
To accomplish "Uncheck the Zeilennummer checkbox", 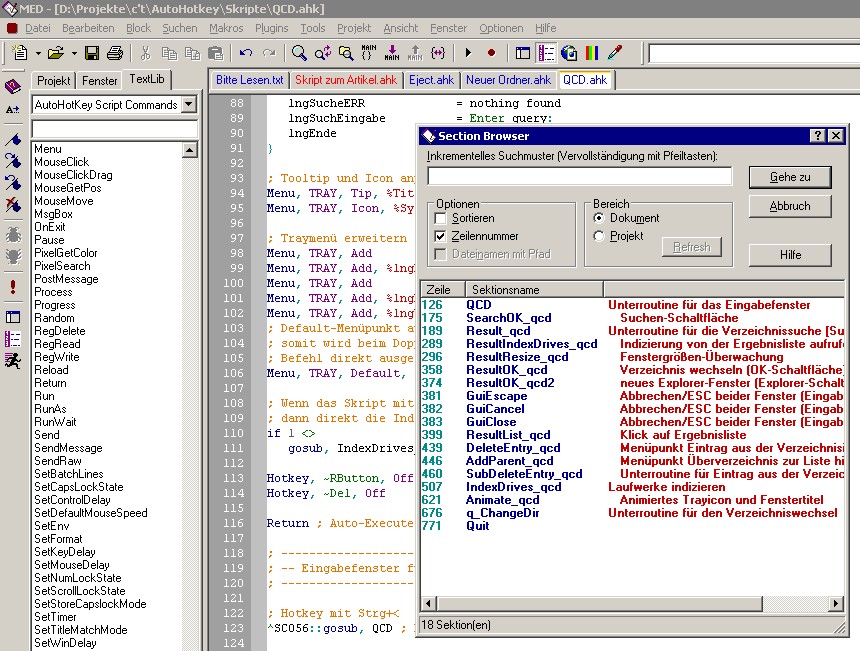I will click(x=441, y=236).
